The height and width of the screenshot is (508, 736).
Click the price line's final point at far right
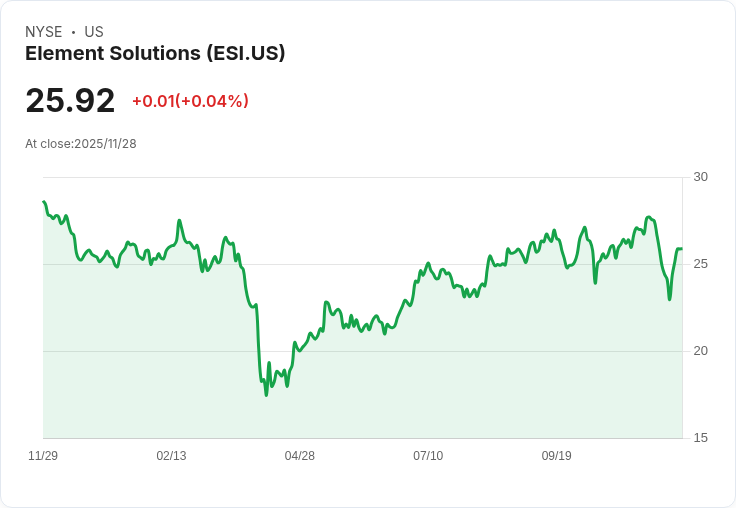pyautogui.click(x=682, y=249)
